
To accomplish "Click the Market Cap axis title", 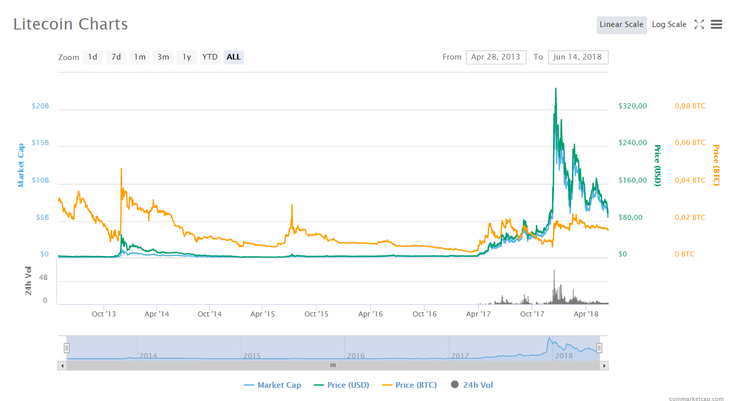I will click(x=21, y=165).
